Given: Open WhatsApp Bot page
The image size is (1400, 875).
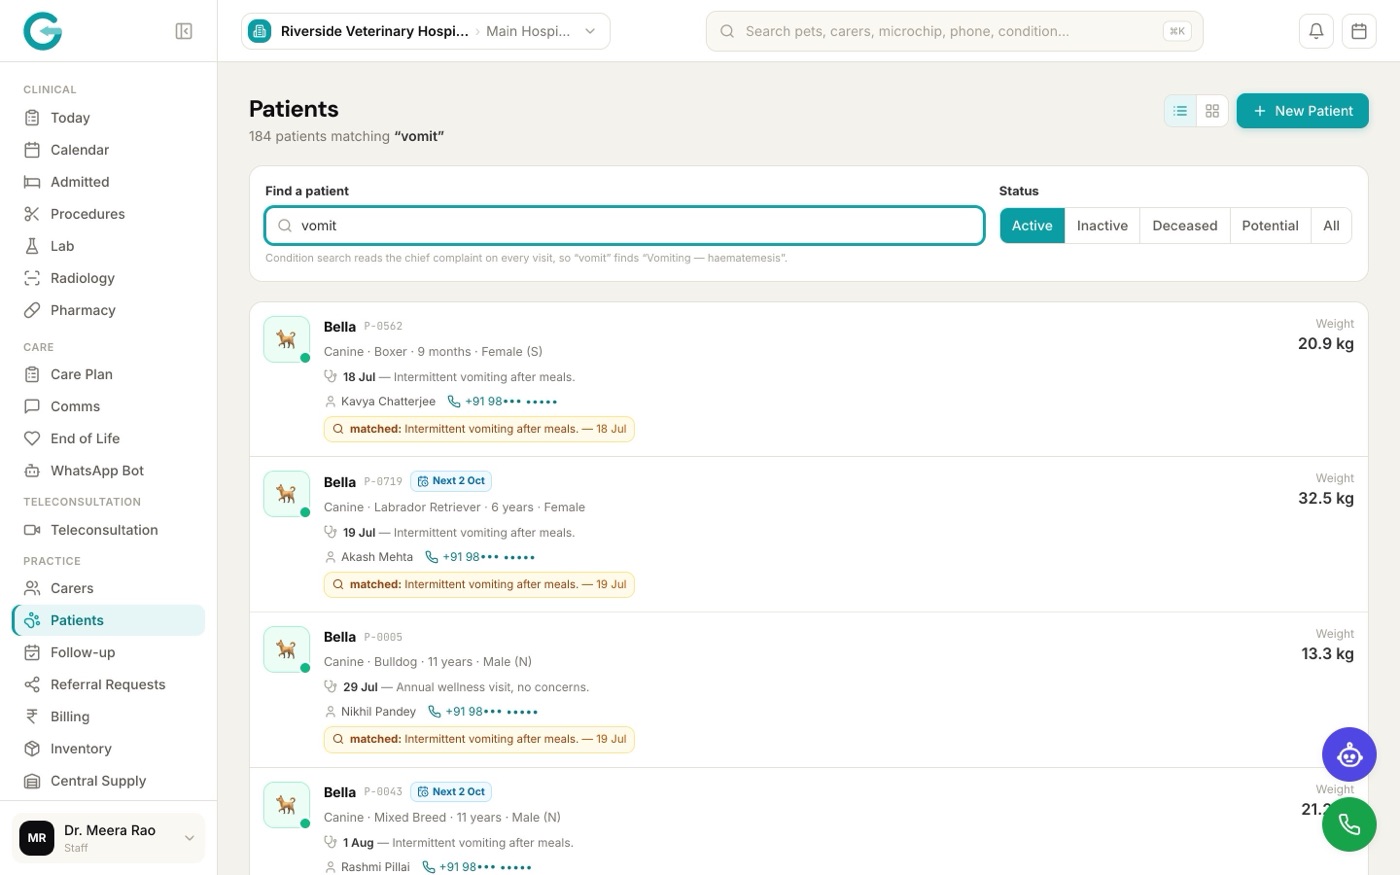Looking at the screenshot, I should [x=108, y=471].
